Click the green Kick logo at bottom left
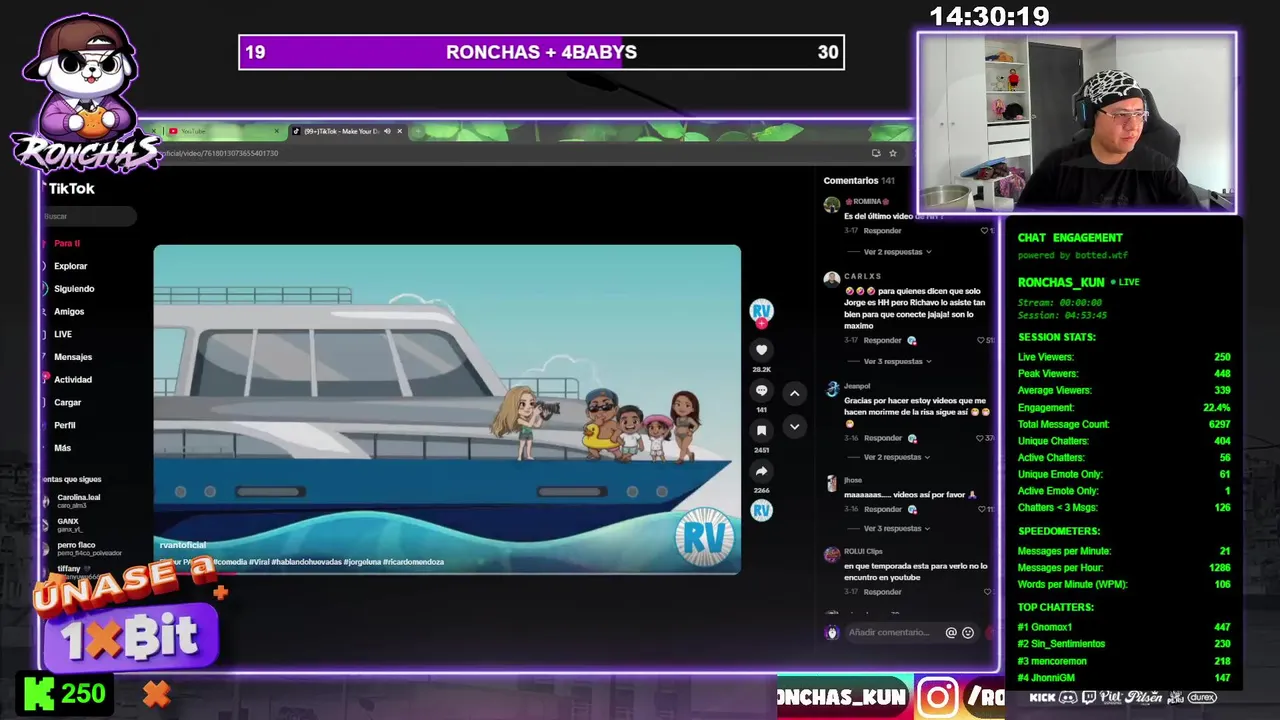Viewport: 1280px width, 720px height. coord(39,694)
